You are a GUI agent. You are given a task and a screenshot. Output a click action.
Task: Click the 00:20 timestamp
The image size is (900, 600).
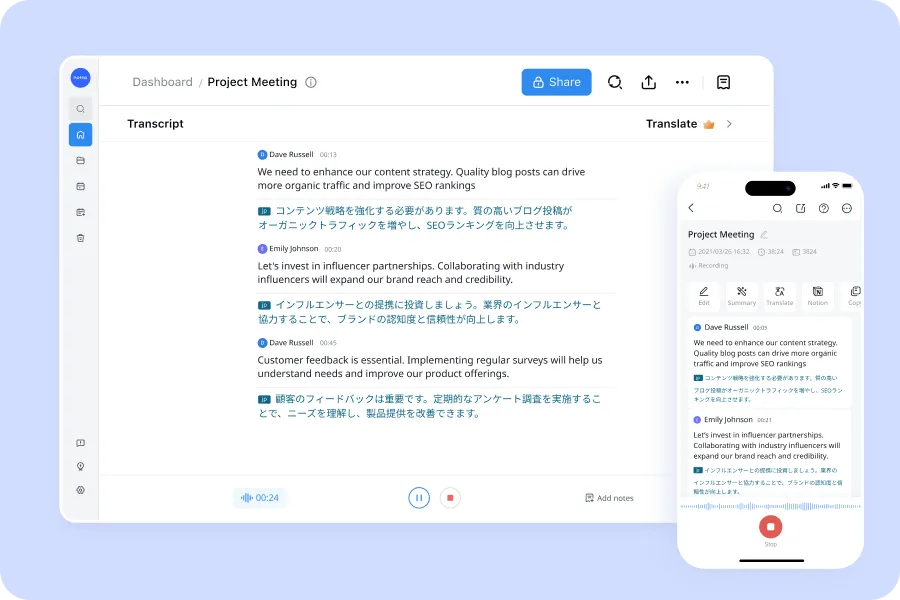pos(333,249)
